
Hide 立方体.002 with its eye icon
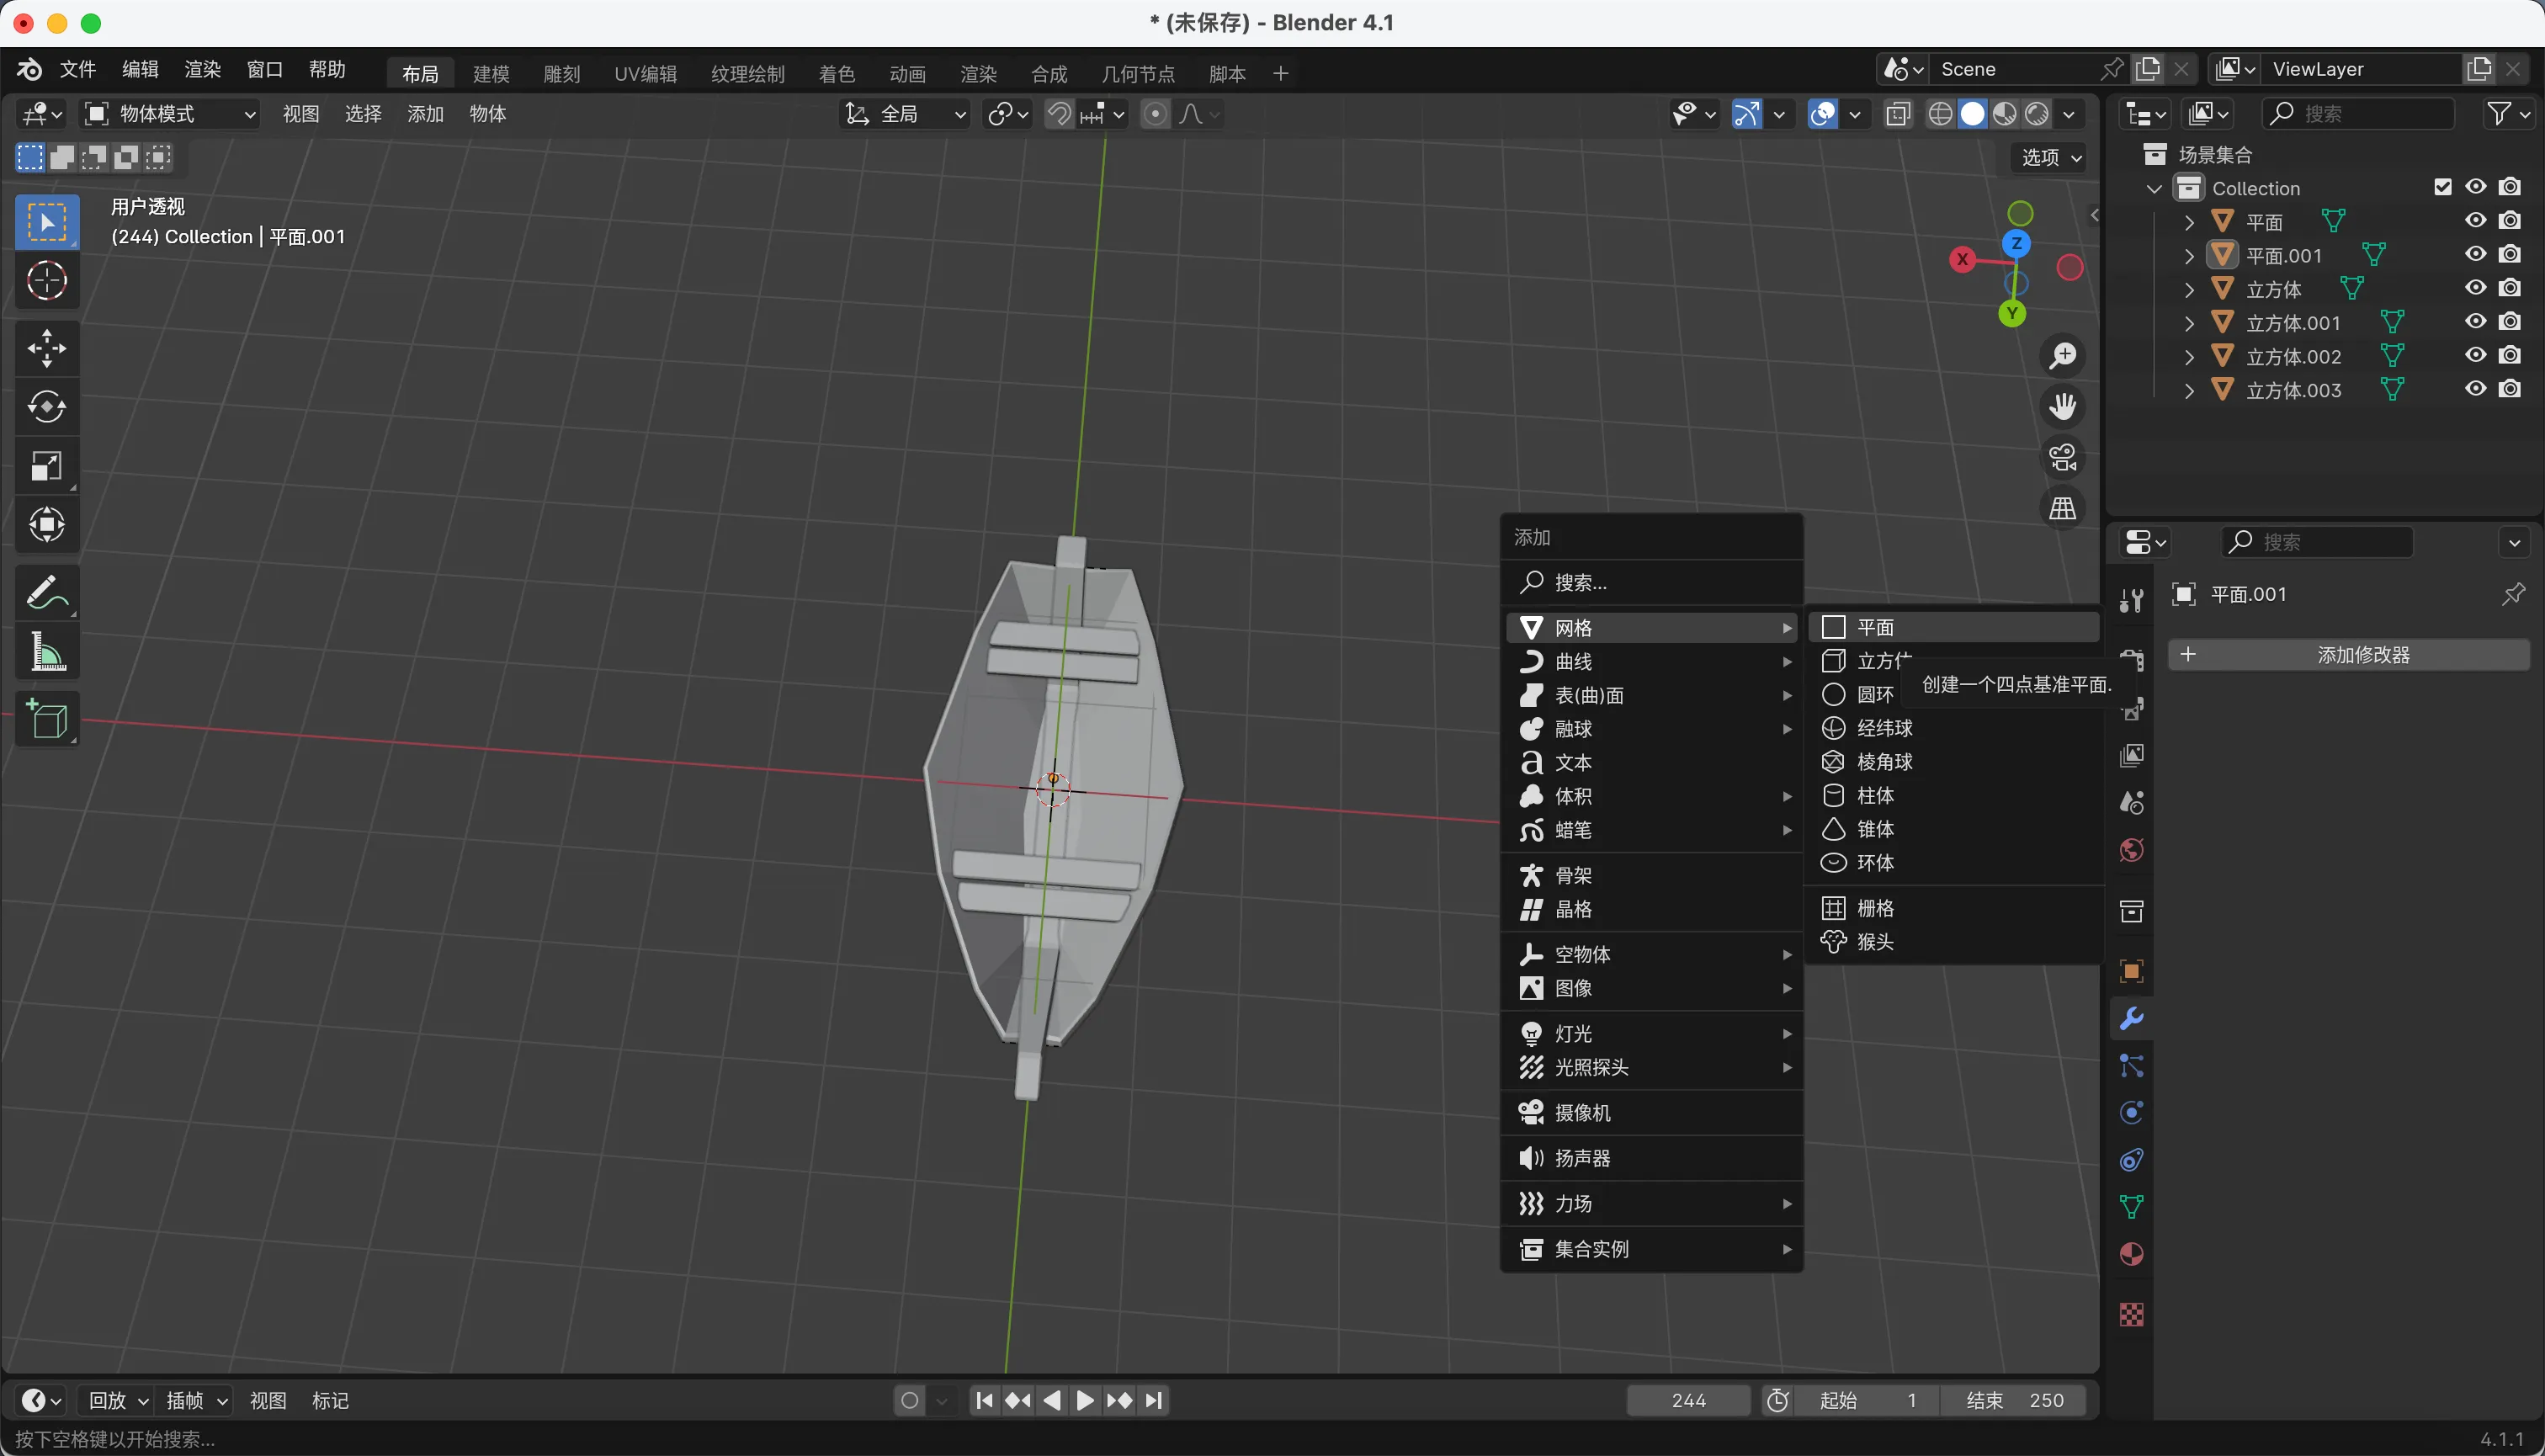[x=2475, y=356]
